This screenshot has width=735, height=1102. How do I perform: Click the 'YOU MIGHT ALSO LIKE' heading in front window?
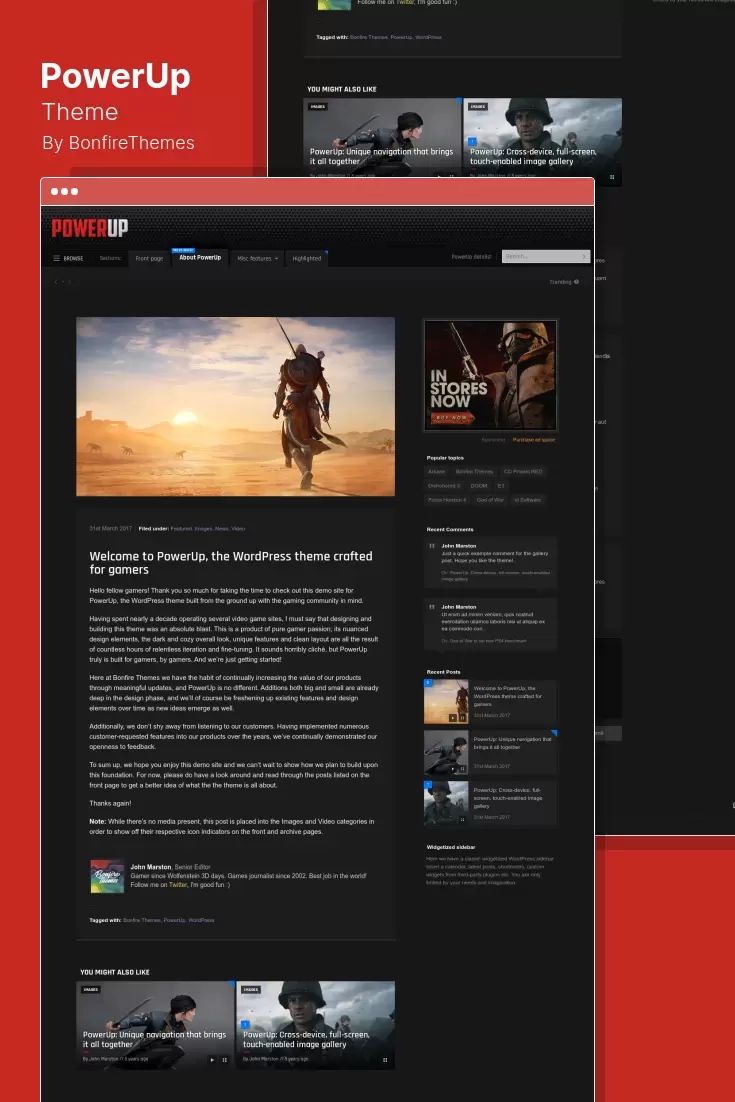[x=115, y=972]
